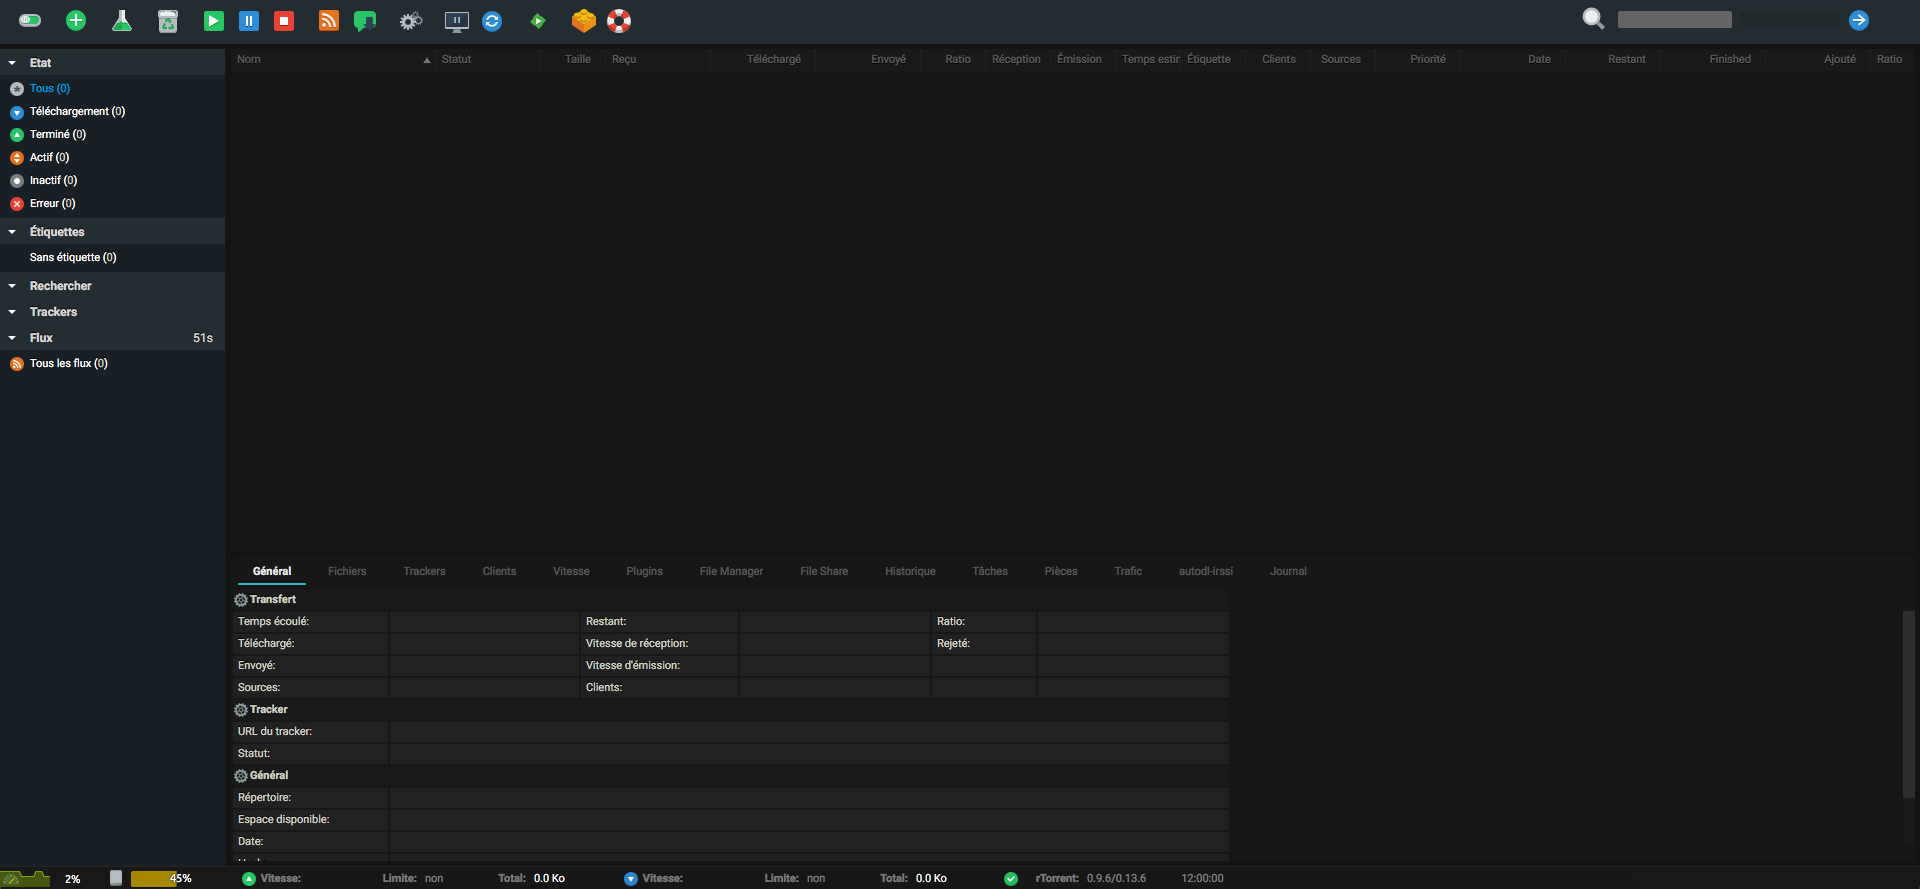The image size is (1920, 889).
Task: Open the orange RSS feed manager icon
Action: pos(329,21)
